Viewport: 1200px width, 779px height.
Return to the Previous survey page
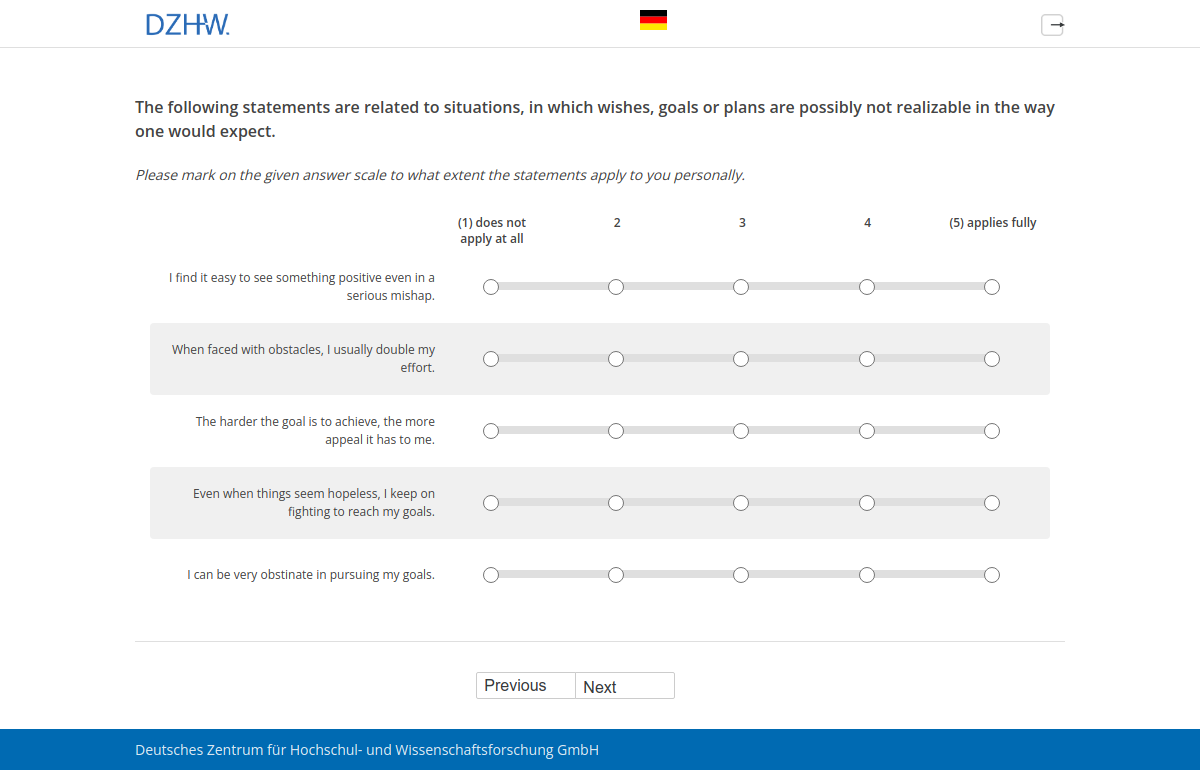(x=525, y=686)
